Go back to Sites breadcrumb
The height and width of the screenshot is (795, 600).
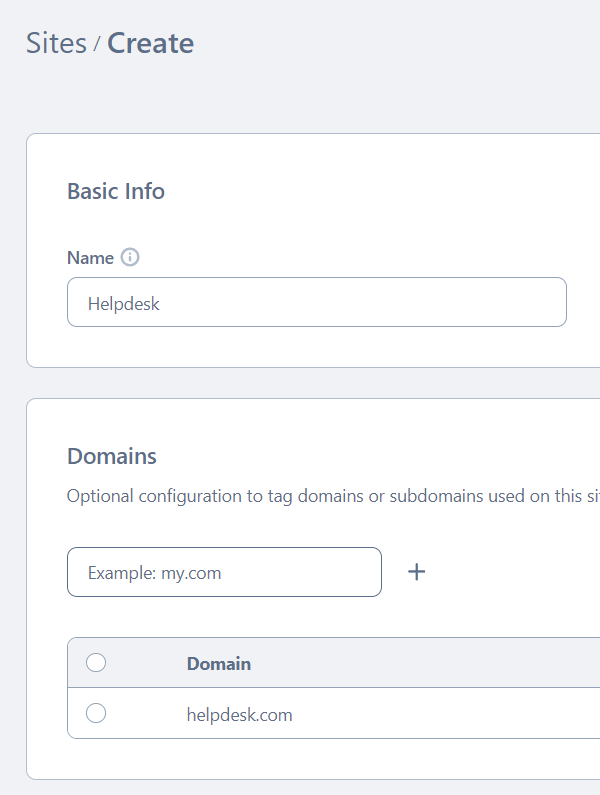click(56, 43)
